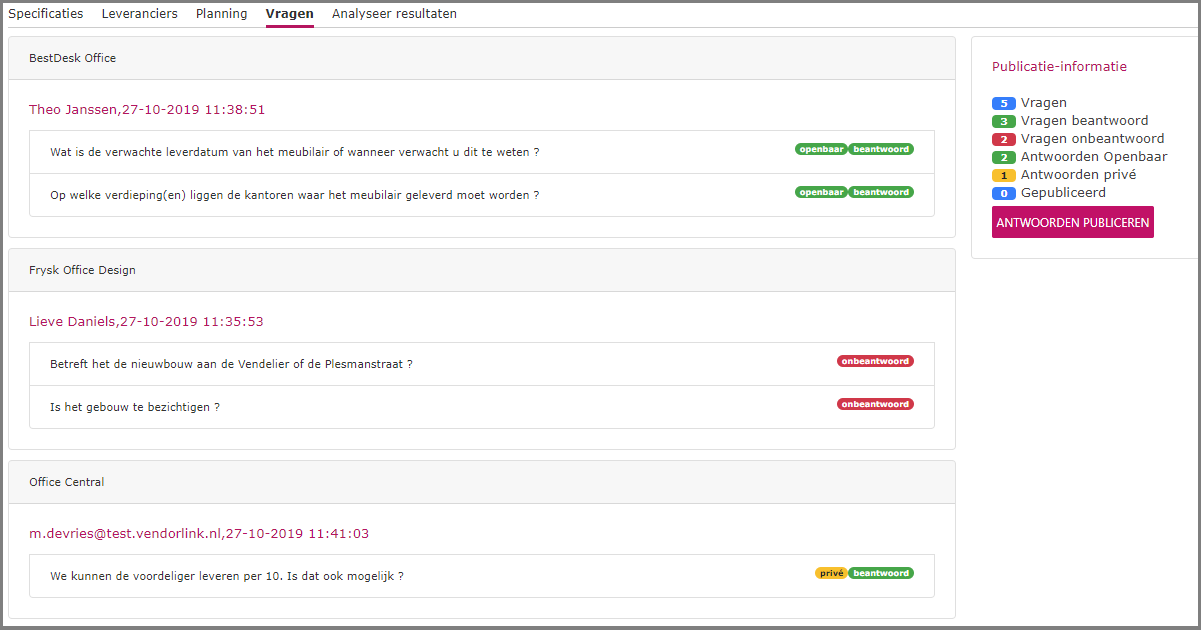Viewport: 1201px width, 630px height.
Task: Select question 'Is het gebouw te bezichtigen ?'
Action: tap(482, 407)
